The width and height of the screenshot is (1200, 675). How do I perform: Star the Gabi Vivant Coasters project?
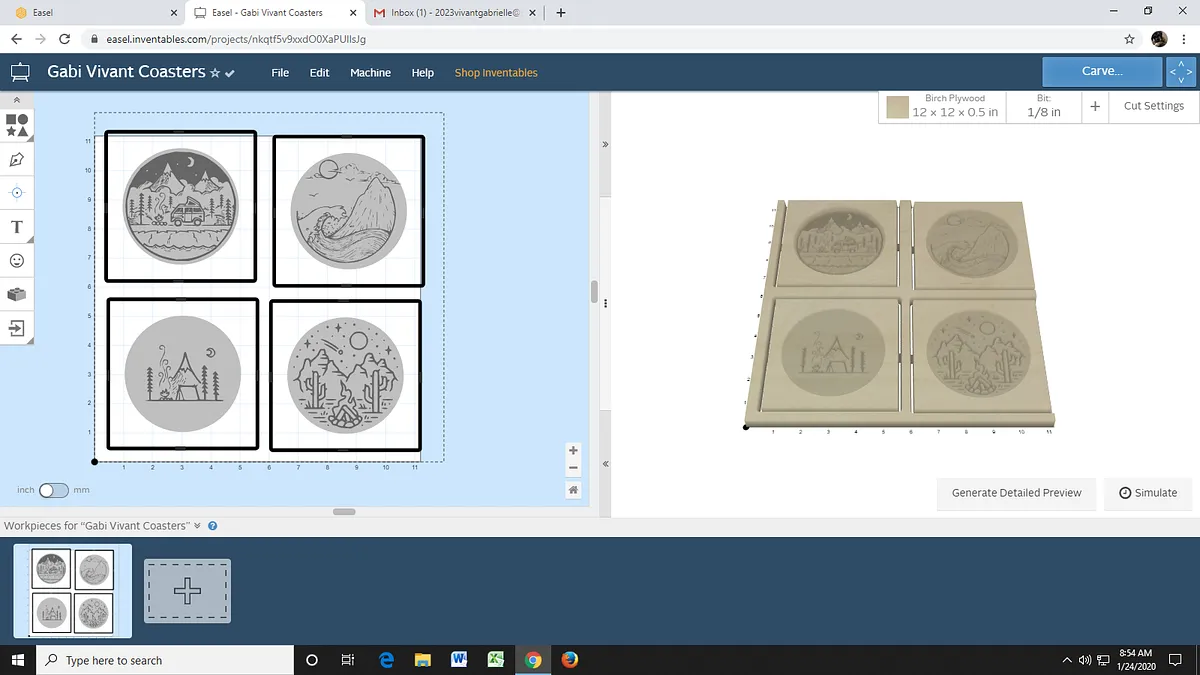215,73
